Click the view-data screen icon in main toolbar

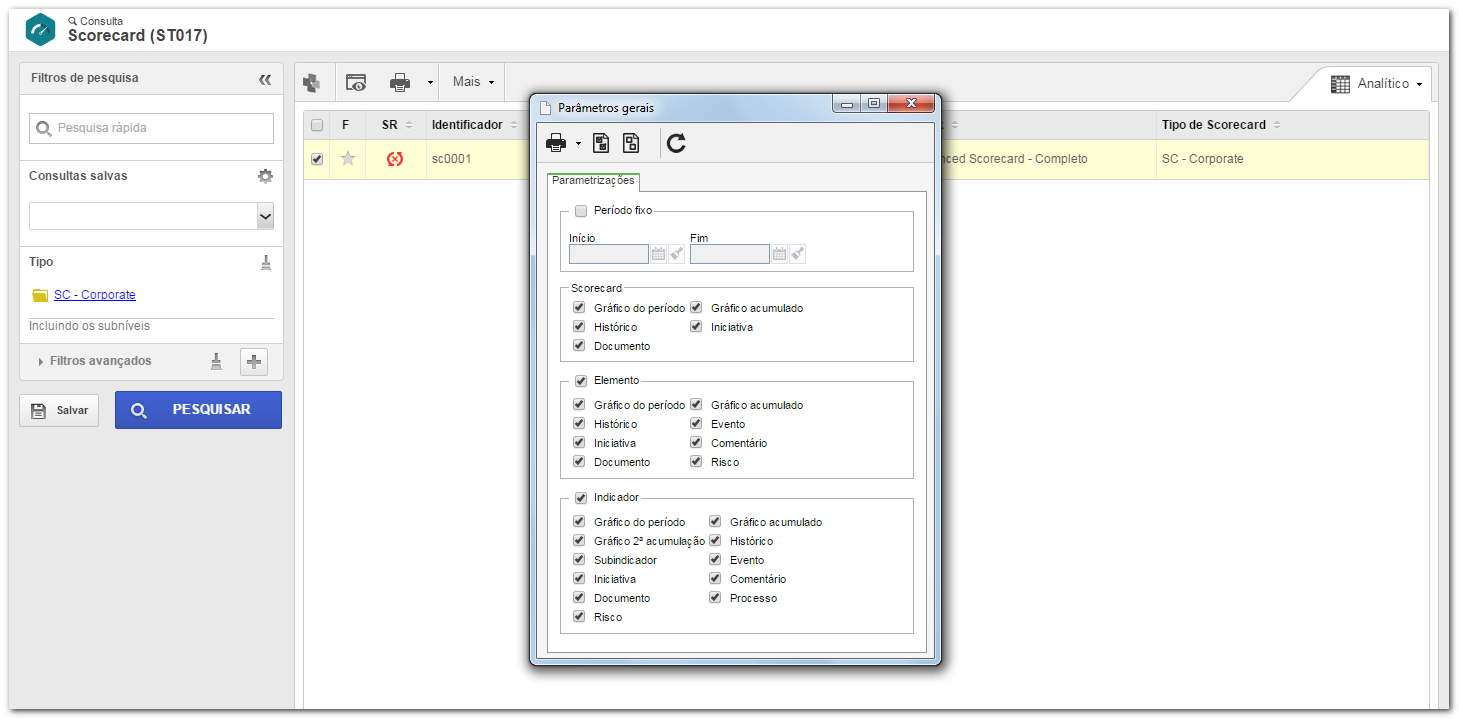pyautogui.click(x=356, y=82)
